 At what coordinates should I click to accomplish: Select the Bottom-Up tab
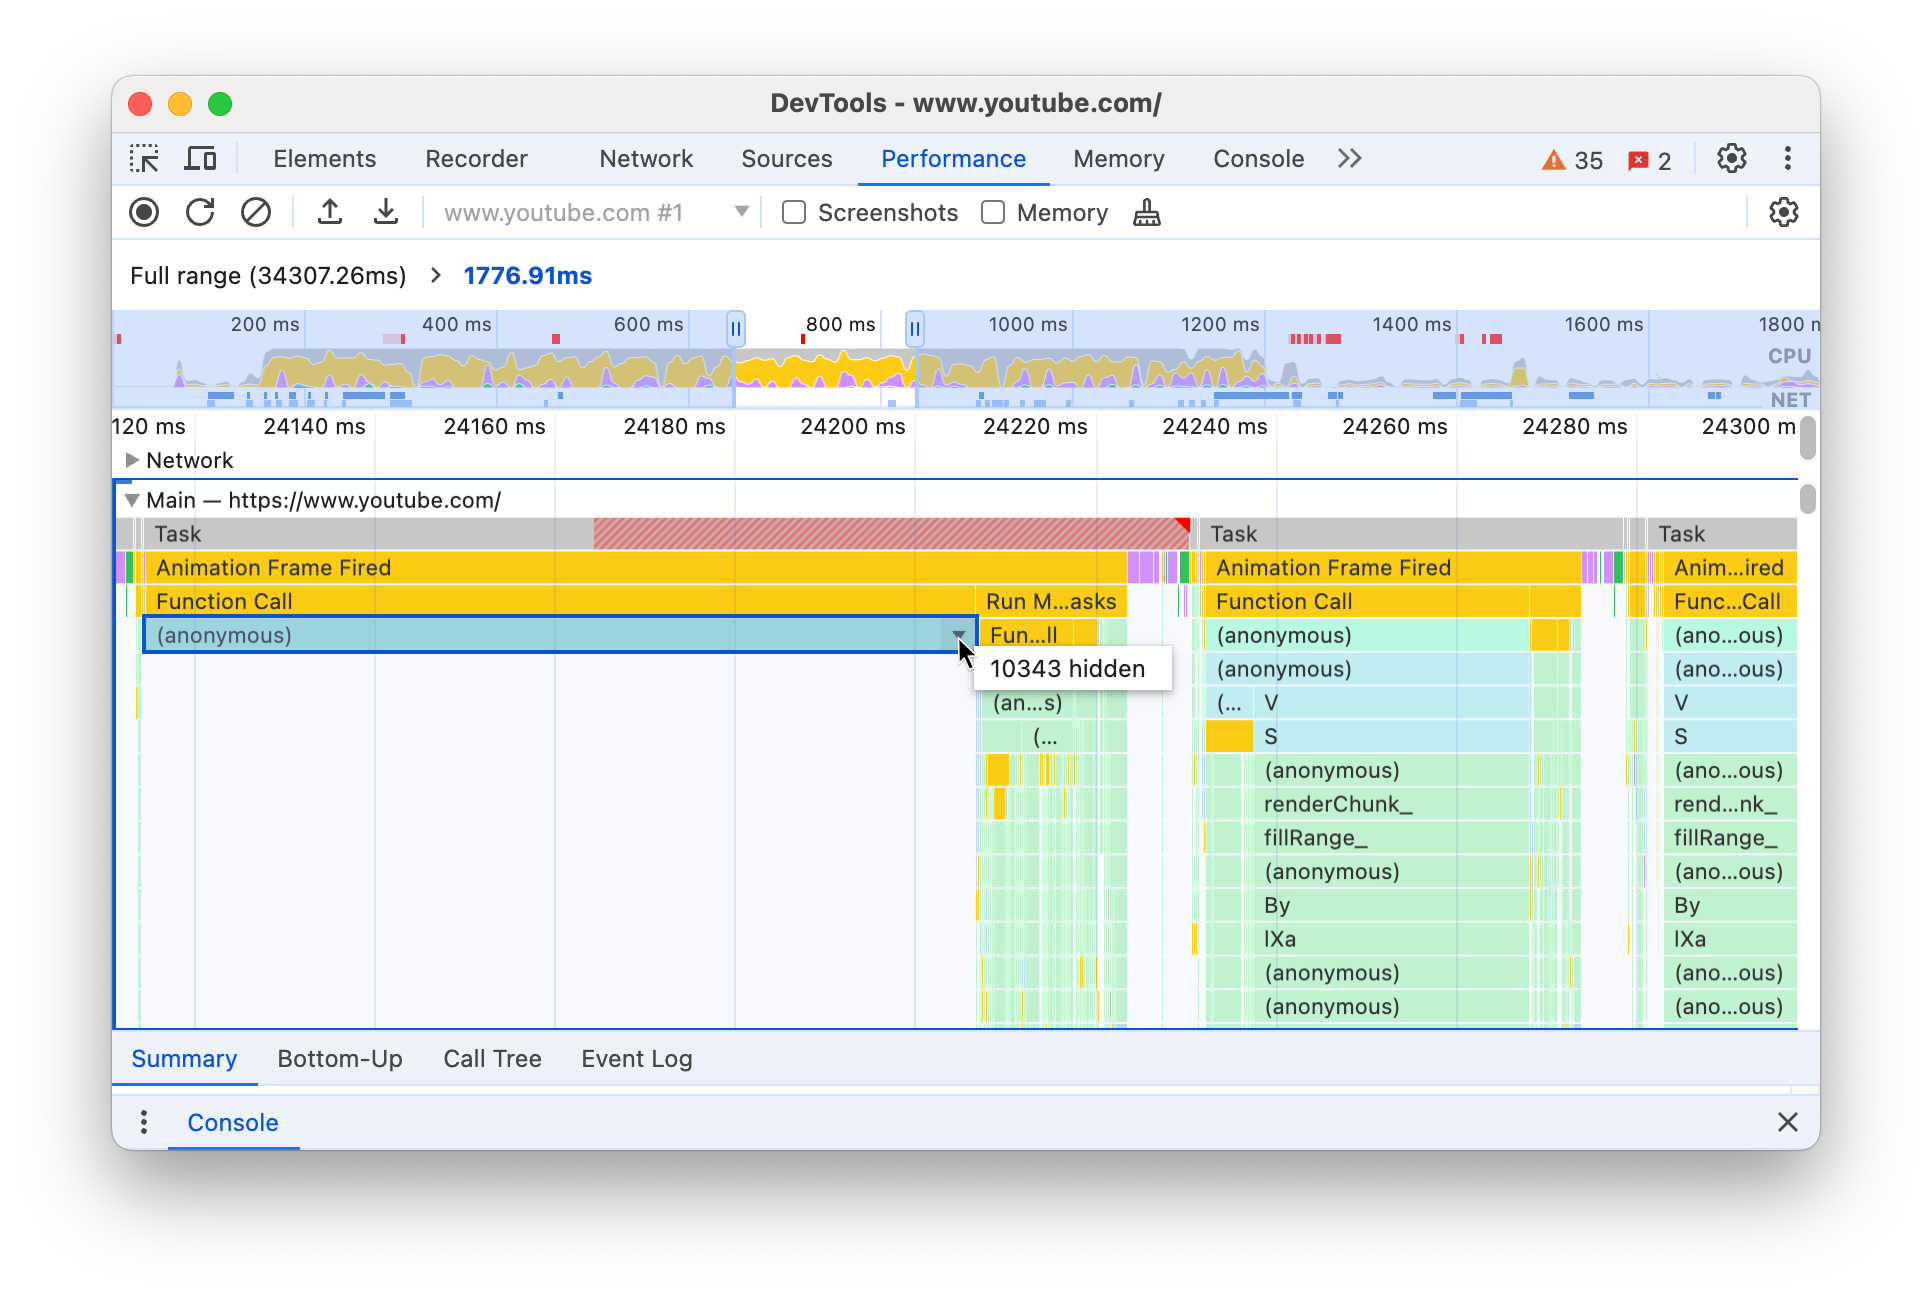pyautogui.click(x=340, y=1058)
